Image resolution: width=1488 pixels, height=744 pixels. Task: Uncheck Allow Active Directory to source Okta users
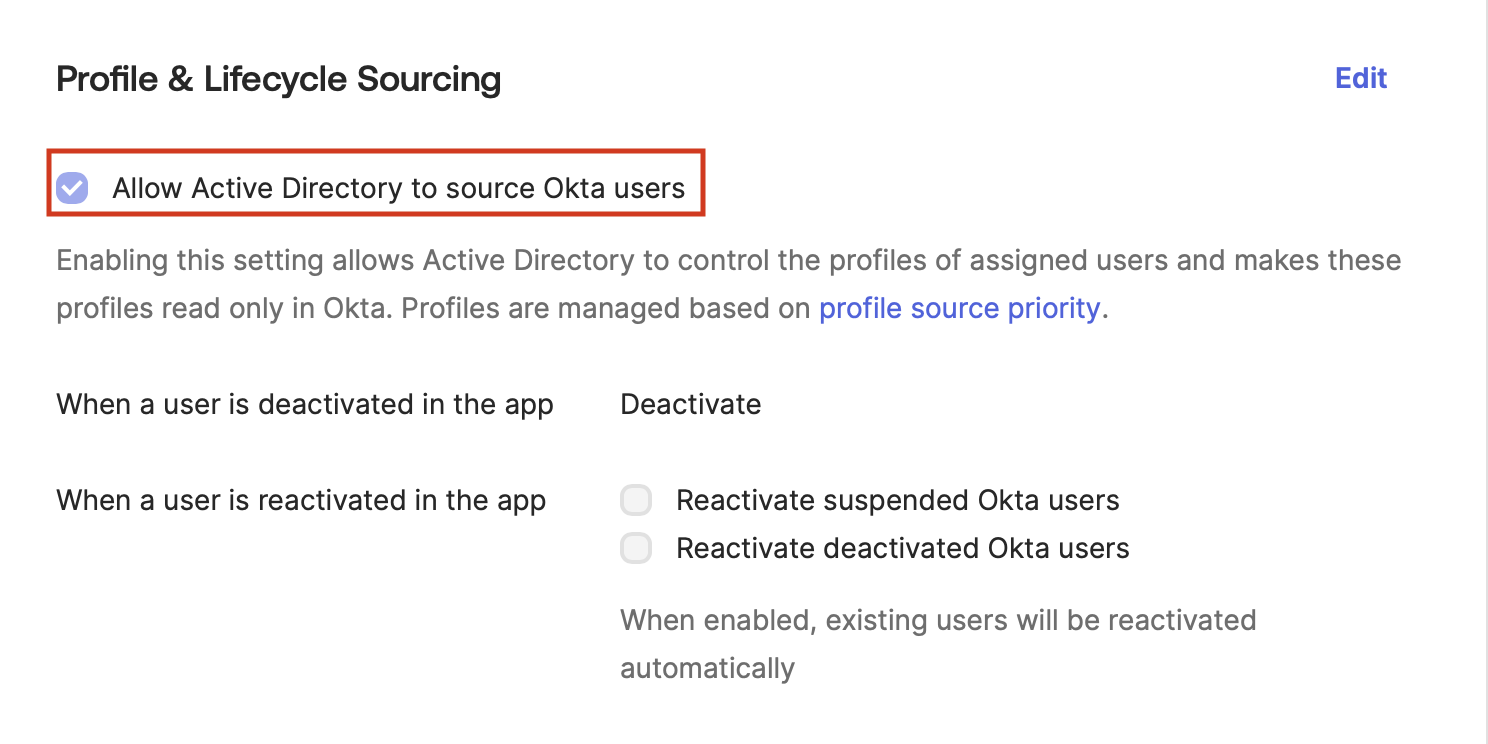71,187
